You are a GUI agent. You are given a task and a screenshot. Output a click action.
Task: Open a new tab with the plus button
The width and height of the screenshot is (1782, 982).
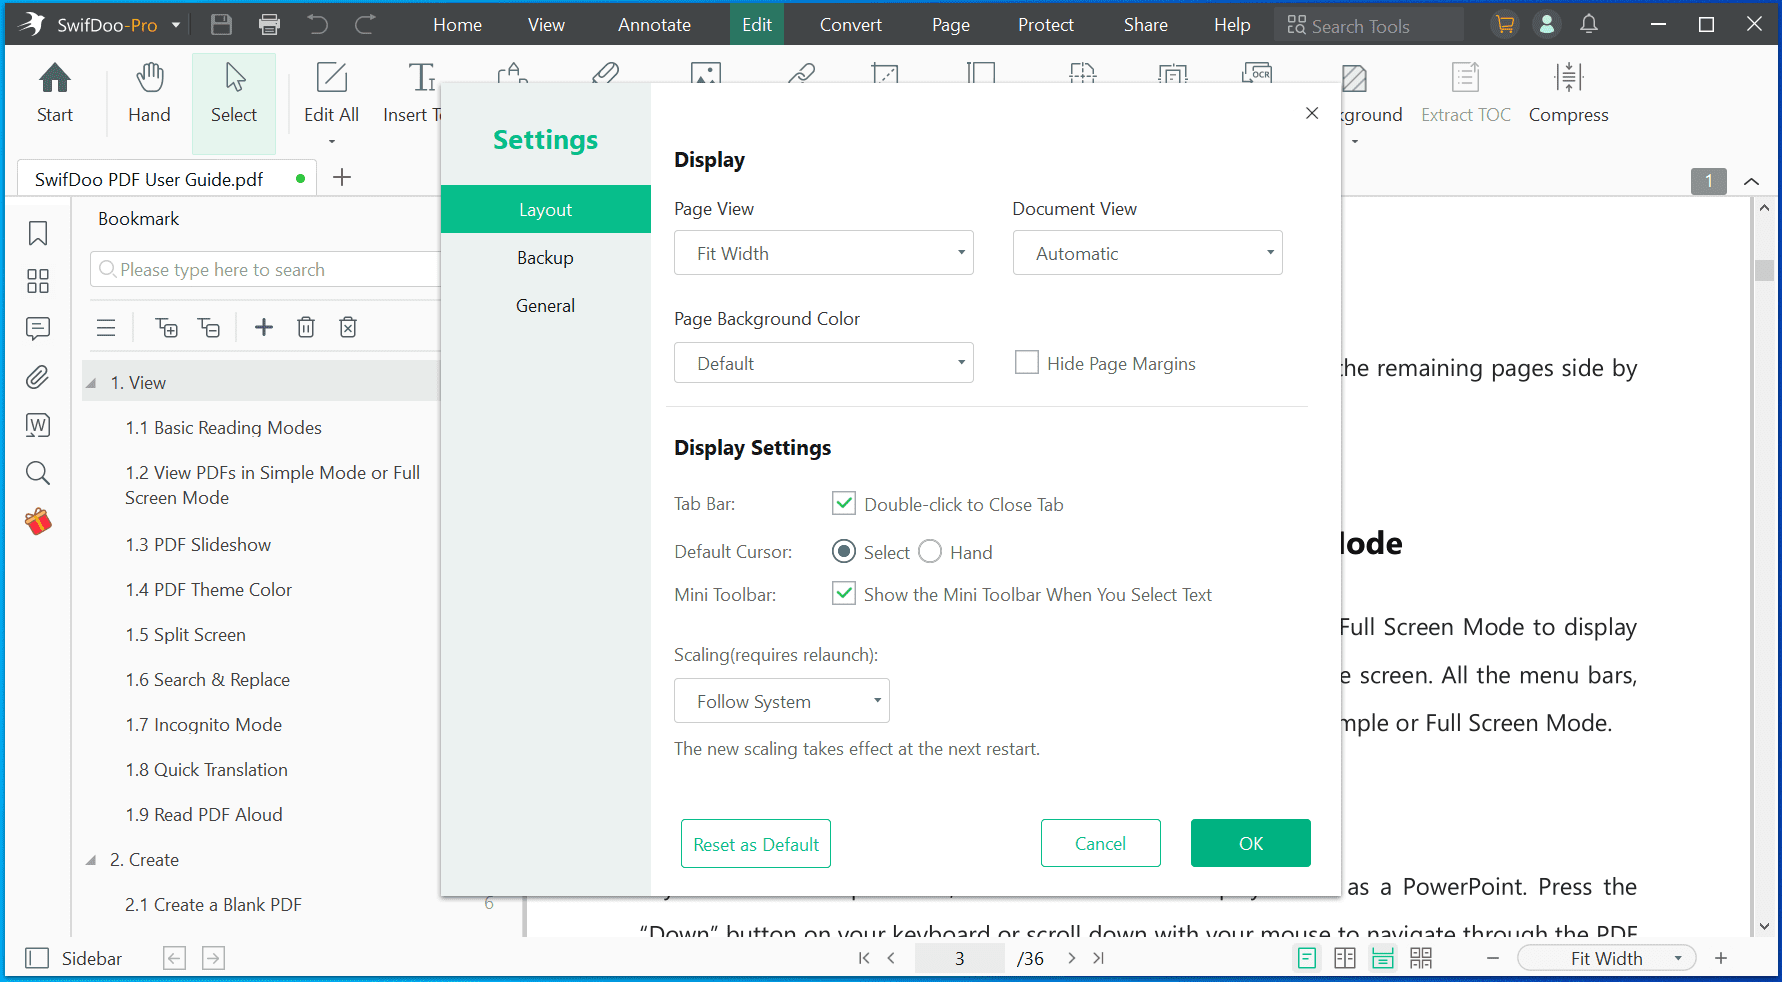click(x=342, y=177)
